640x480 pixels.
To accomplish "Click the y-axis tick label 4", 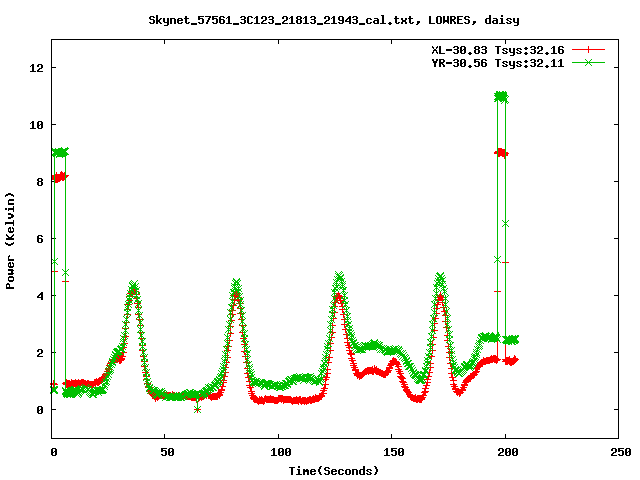I will click(x=40, y=296).
